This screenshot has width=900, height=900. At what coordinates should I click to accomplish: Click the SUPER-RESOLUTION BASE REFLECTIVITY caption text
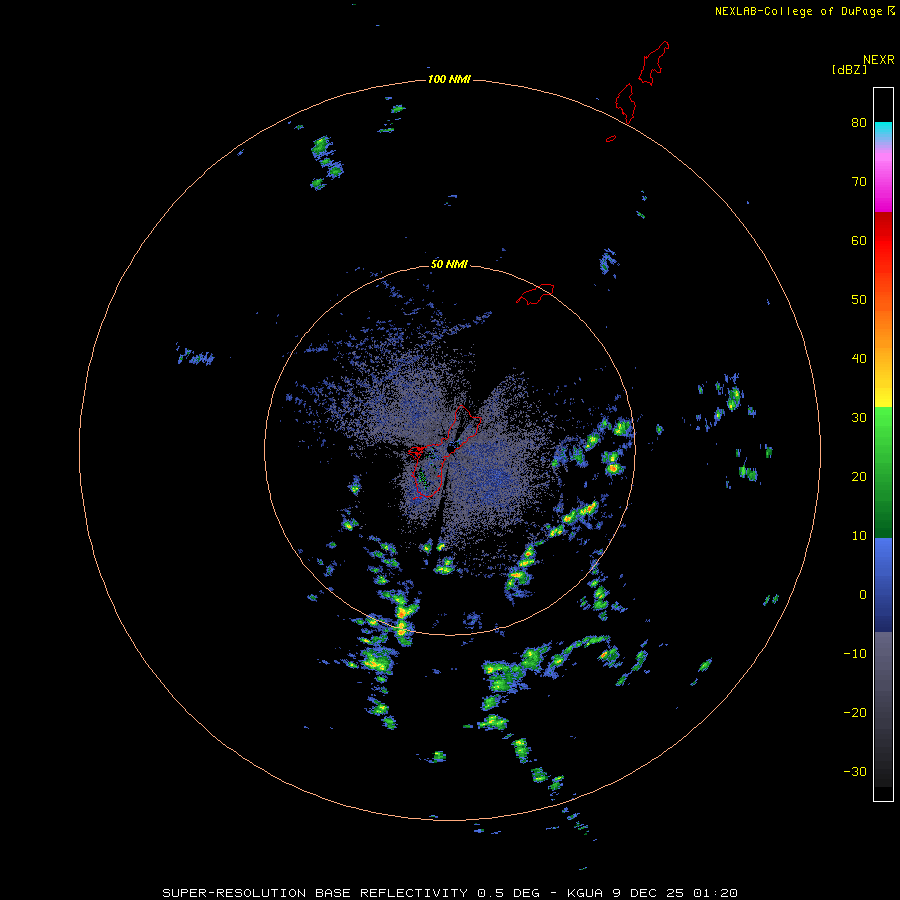coord(314,893)
